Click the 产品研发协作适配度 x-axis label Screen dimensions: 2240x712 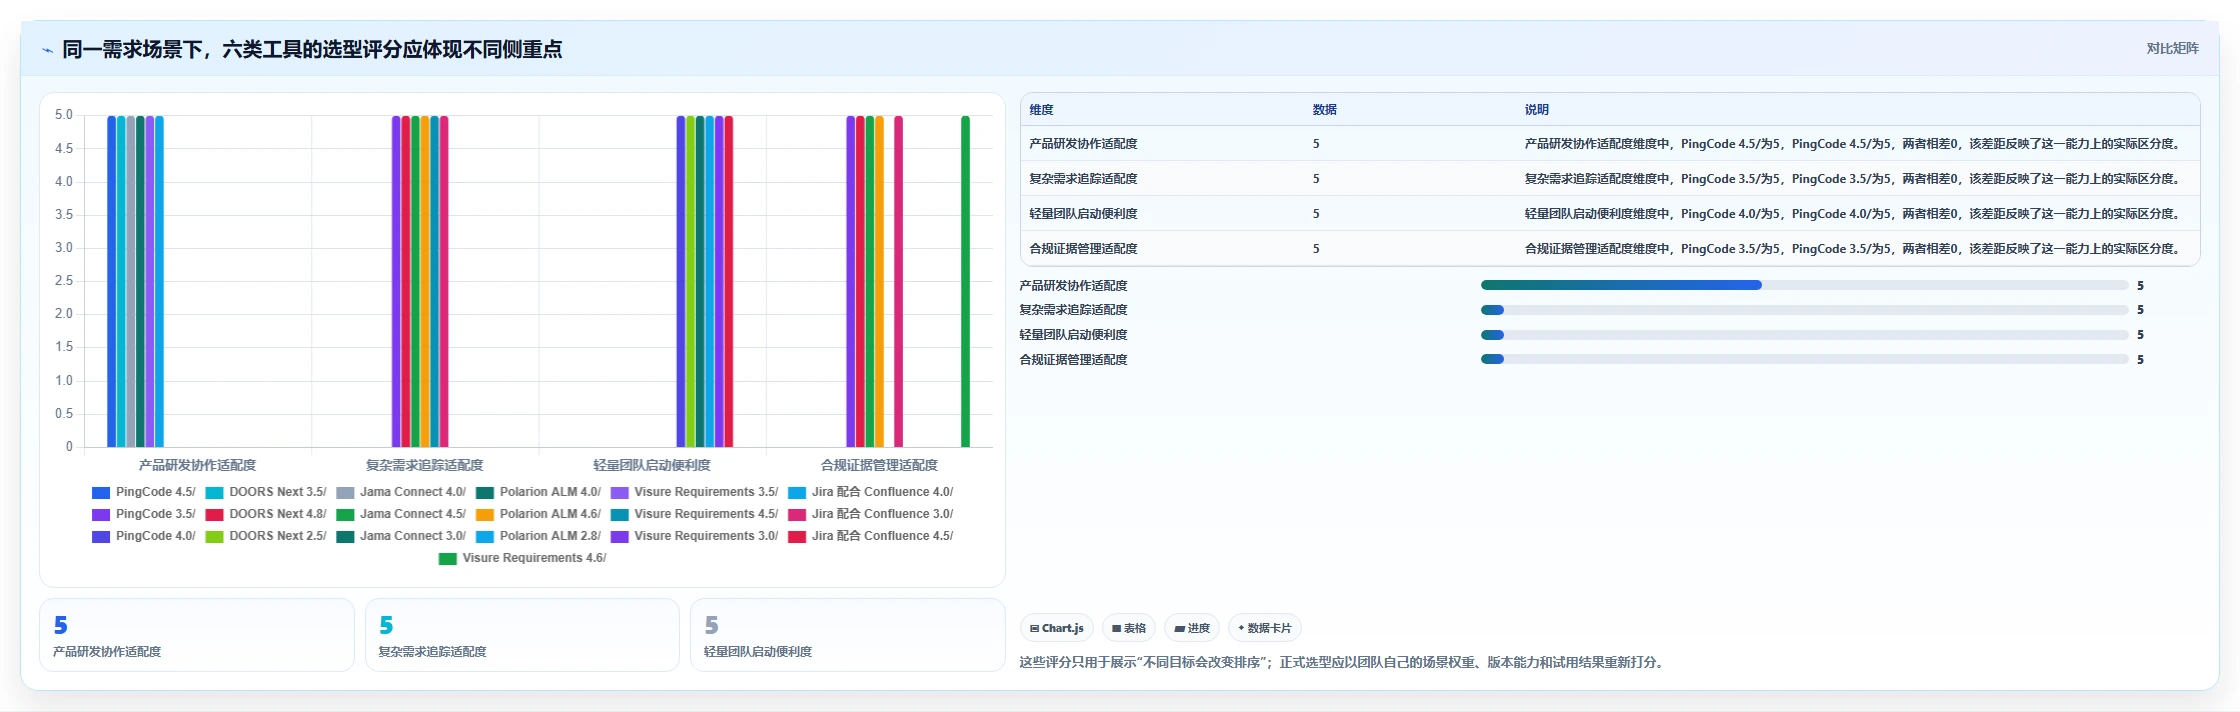[197, 465]
